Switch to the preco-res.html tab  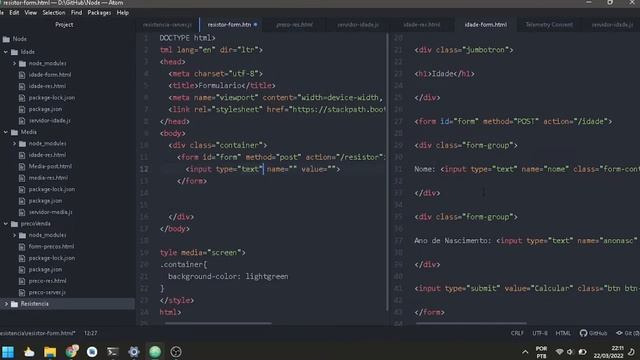tap(294, 24)
